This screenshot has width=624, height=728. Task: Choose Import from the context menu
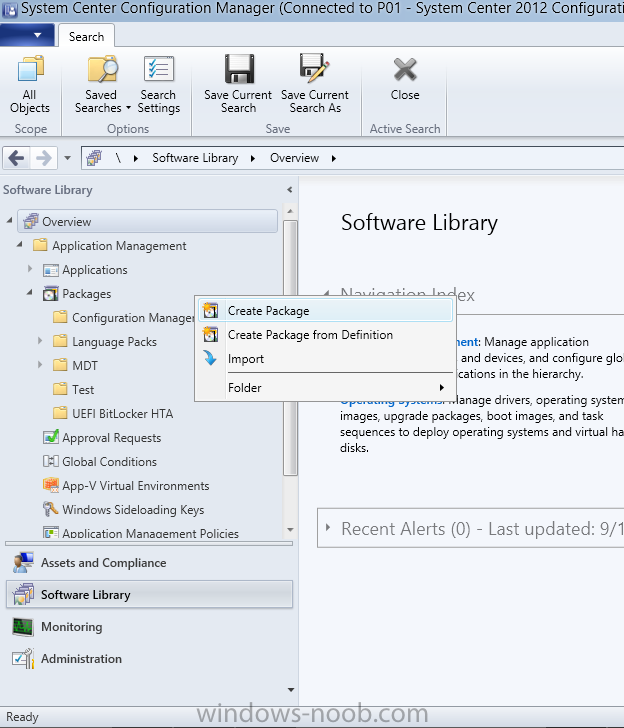[x=325, y=358]
